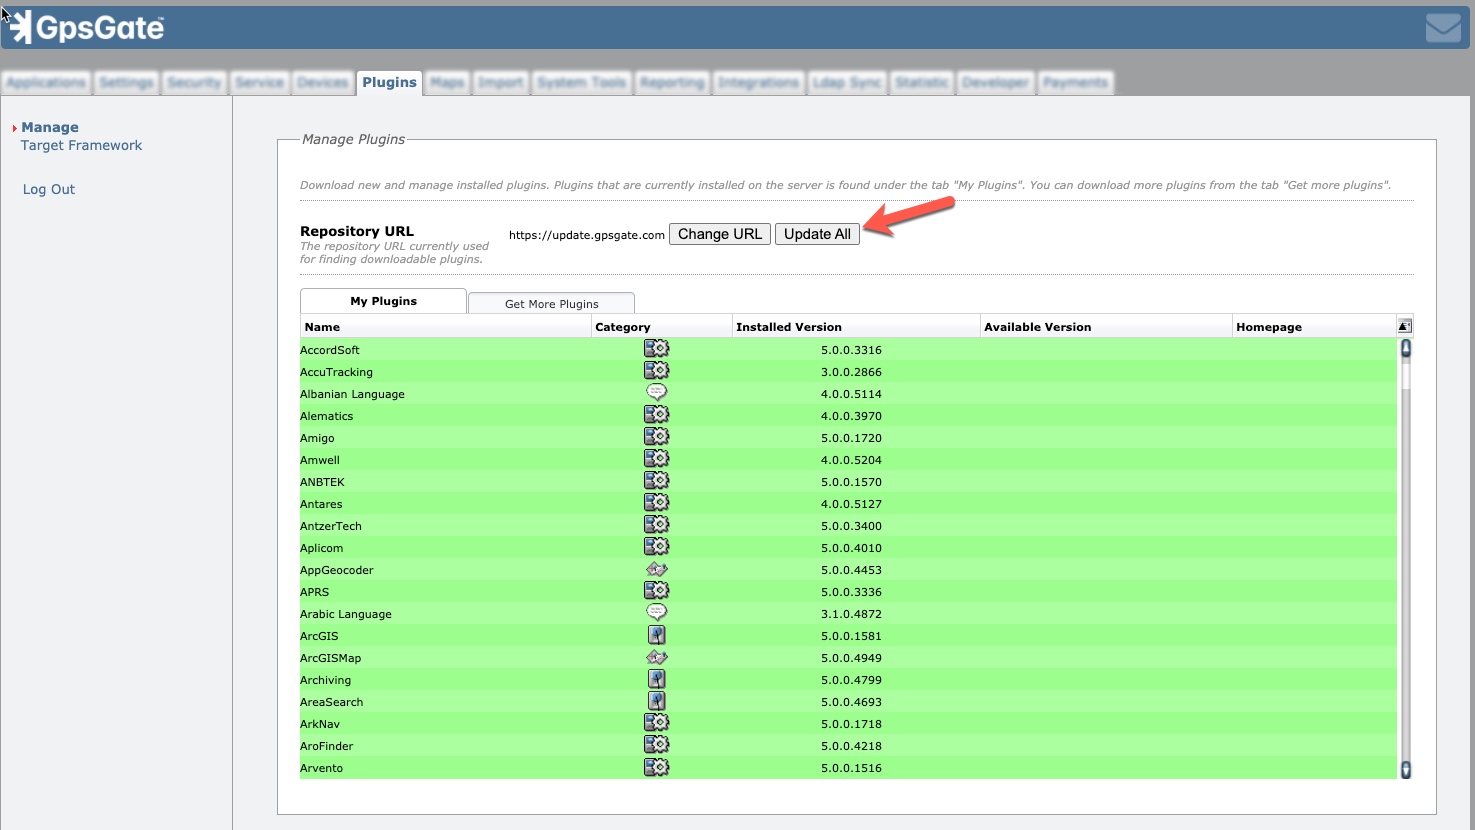1475x830 pixels.
Task: Select the AppGeocoder plugin name
Action: (336, 570)
